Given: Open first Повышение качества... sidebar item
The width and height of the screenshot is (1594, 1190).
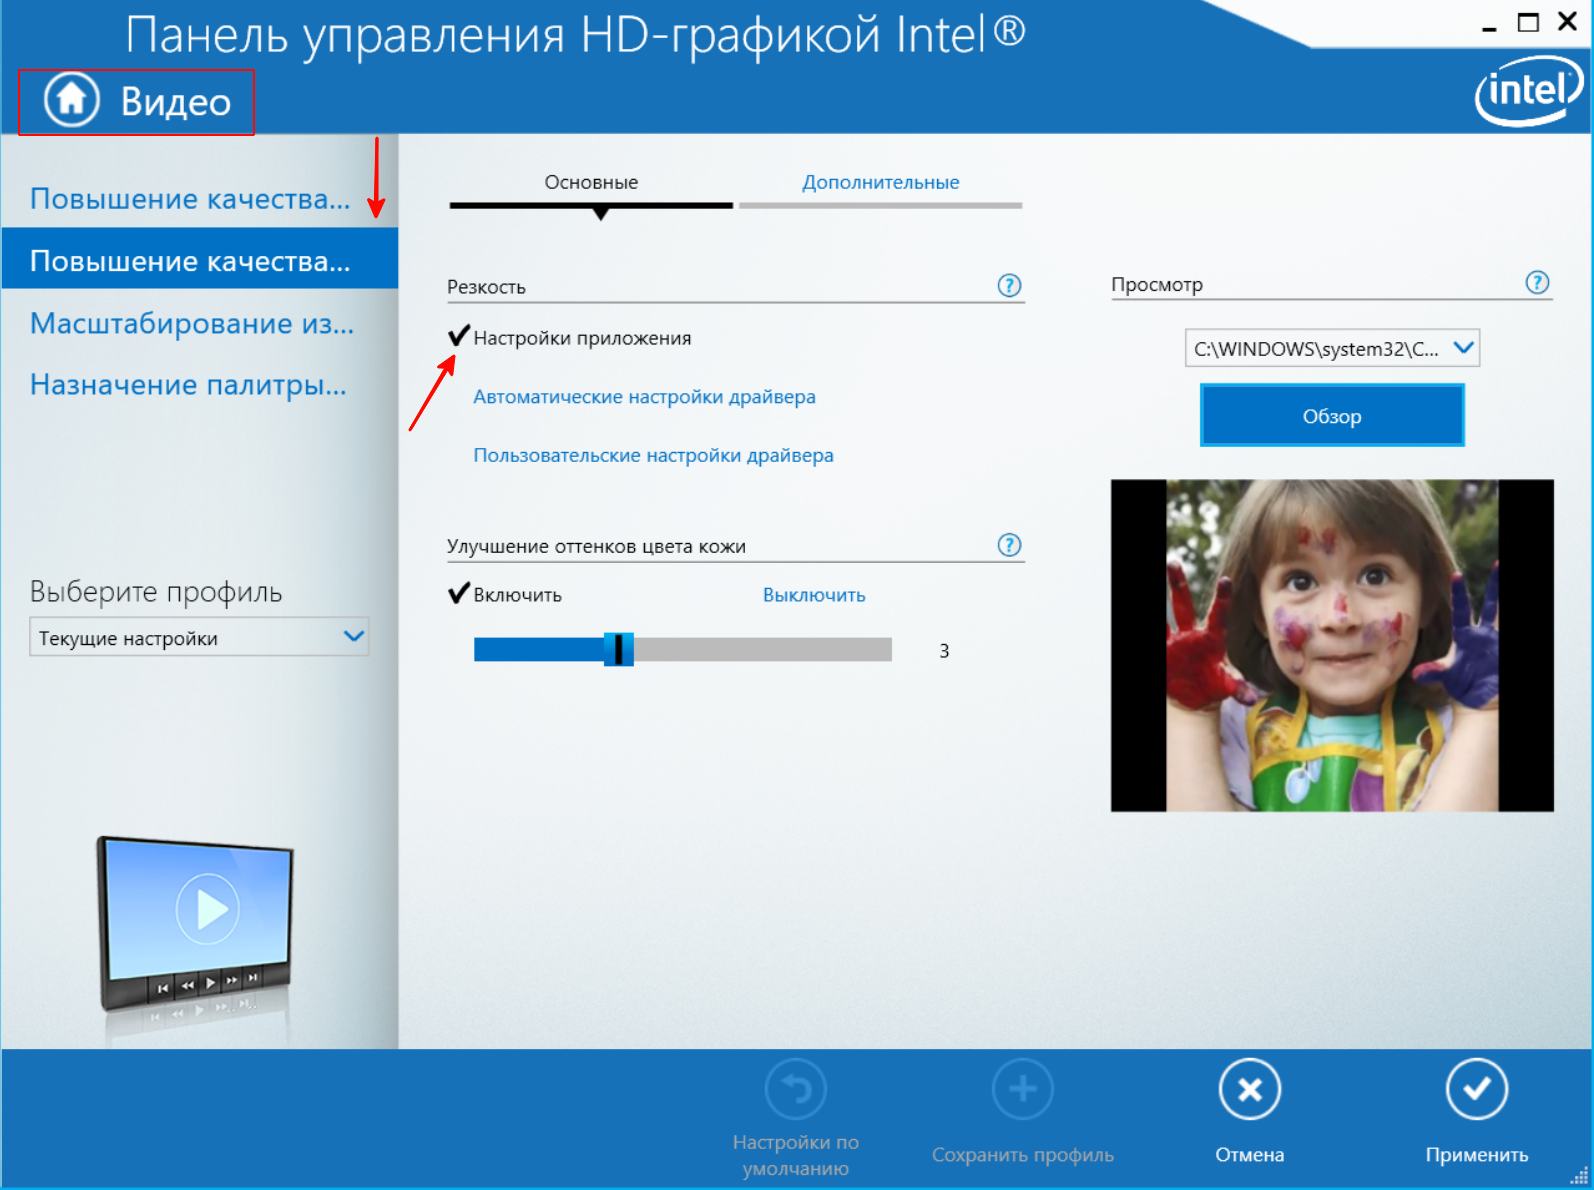Looking at the screenshot, I should click(190, 199).
